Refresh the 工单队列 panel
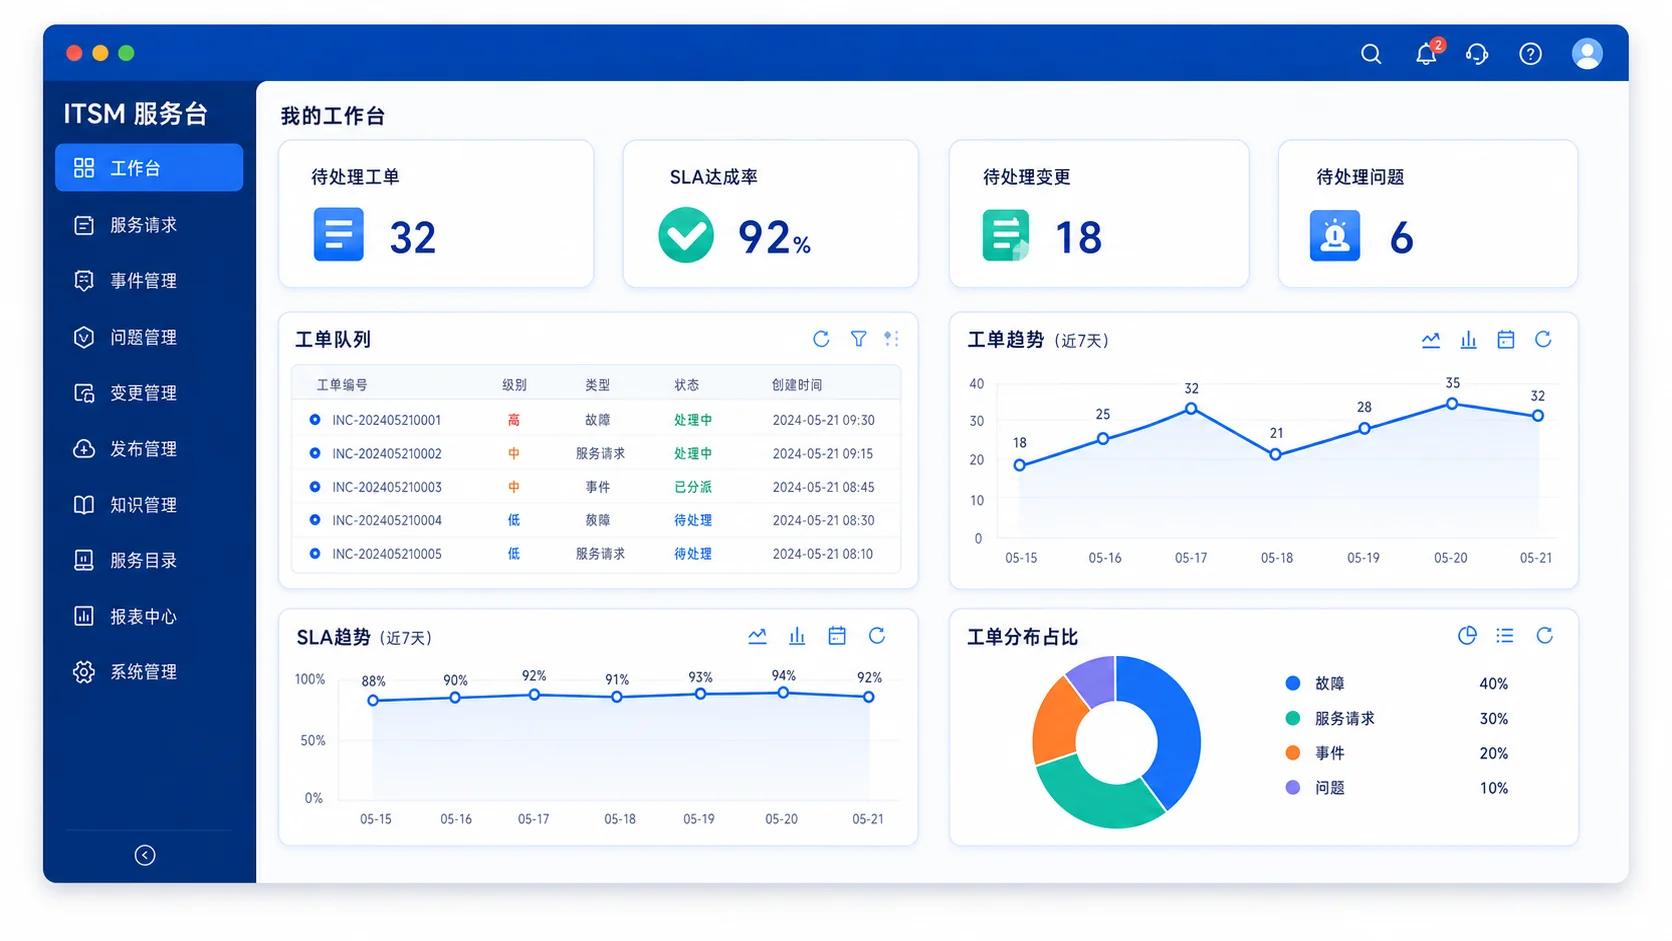This screenshot has height=941, width=1672. (821, 339)
